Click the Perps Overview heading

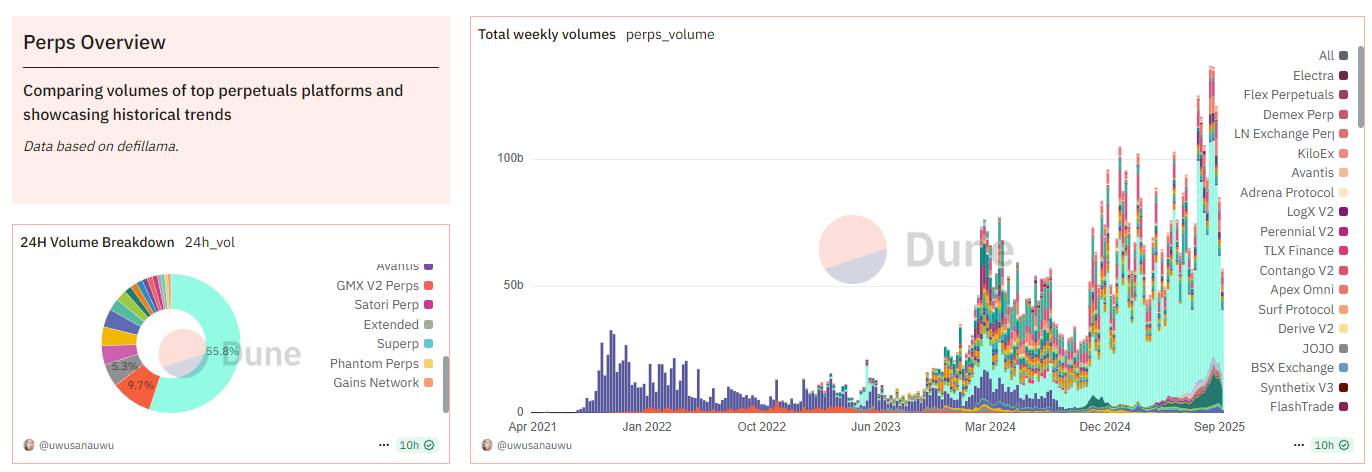[95, 43]
